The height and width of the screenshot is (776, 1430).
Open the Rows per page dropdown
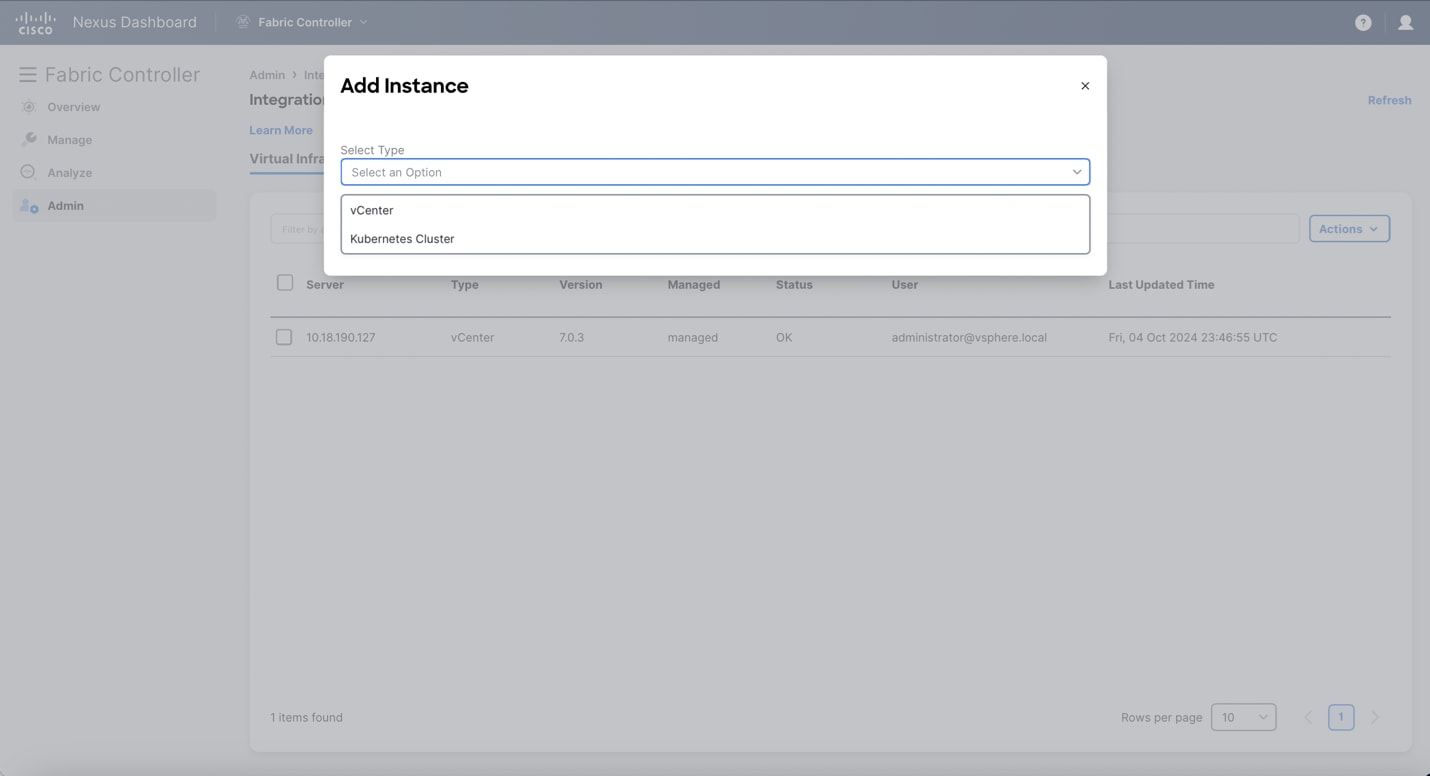[x=1243, y=717]
